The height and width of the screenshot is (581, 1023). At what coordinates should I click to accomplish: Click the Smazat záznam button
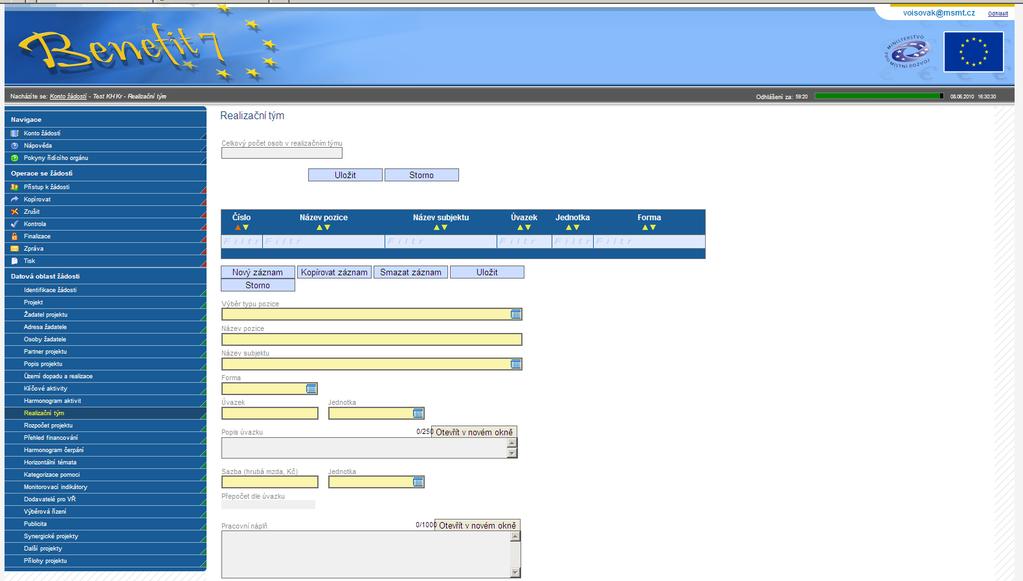(411, 272)
